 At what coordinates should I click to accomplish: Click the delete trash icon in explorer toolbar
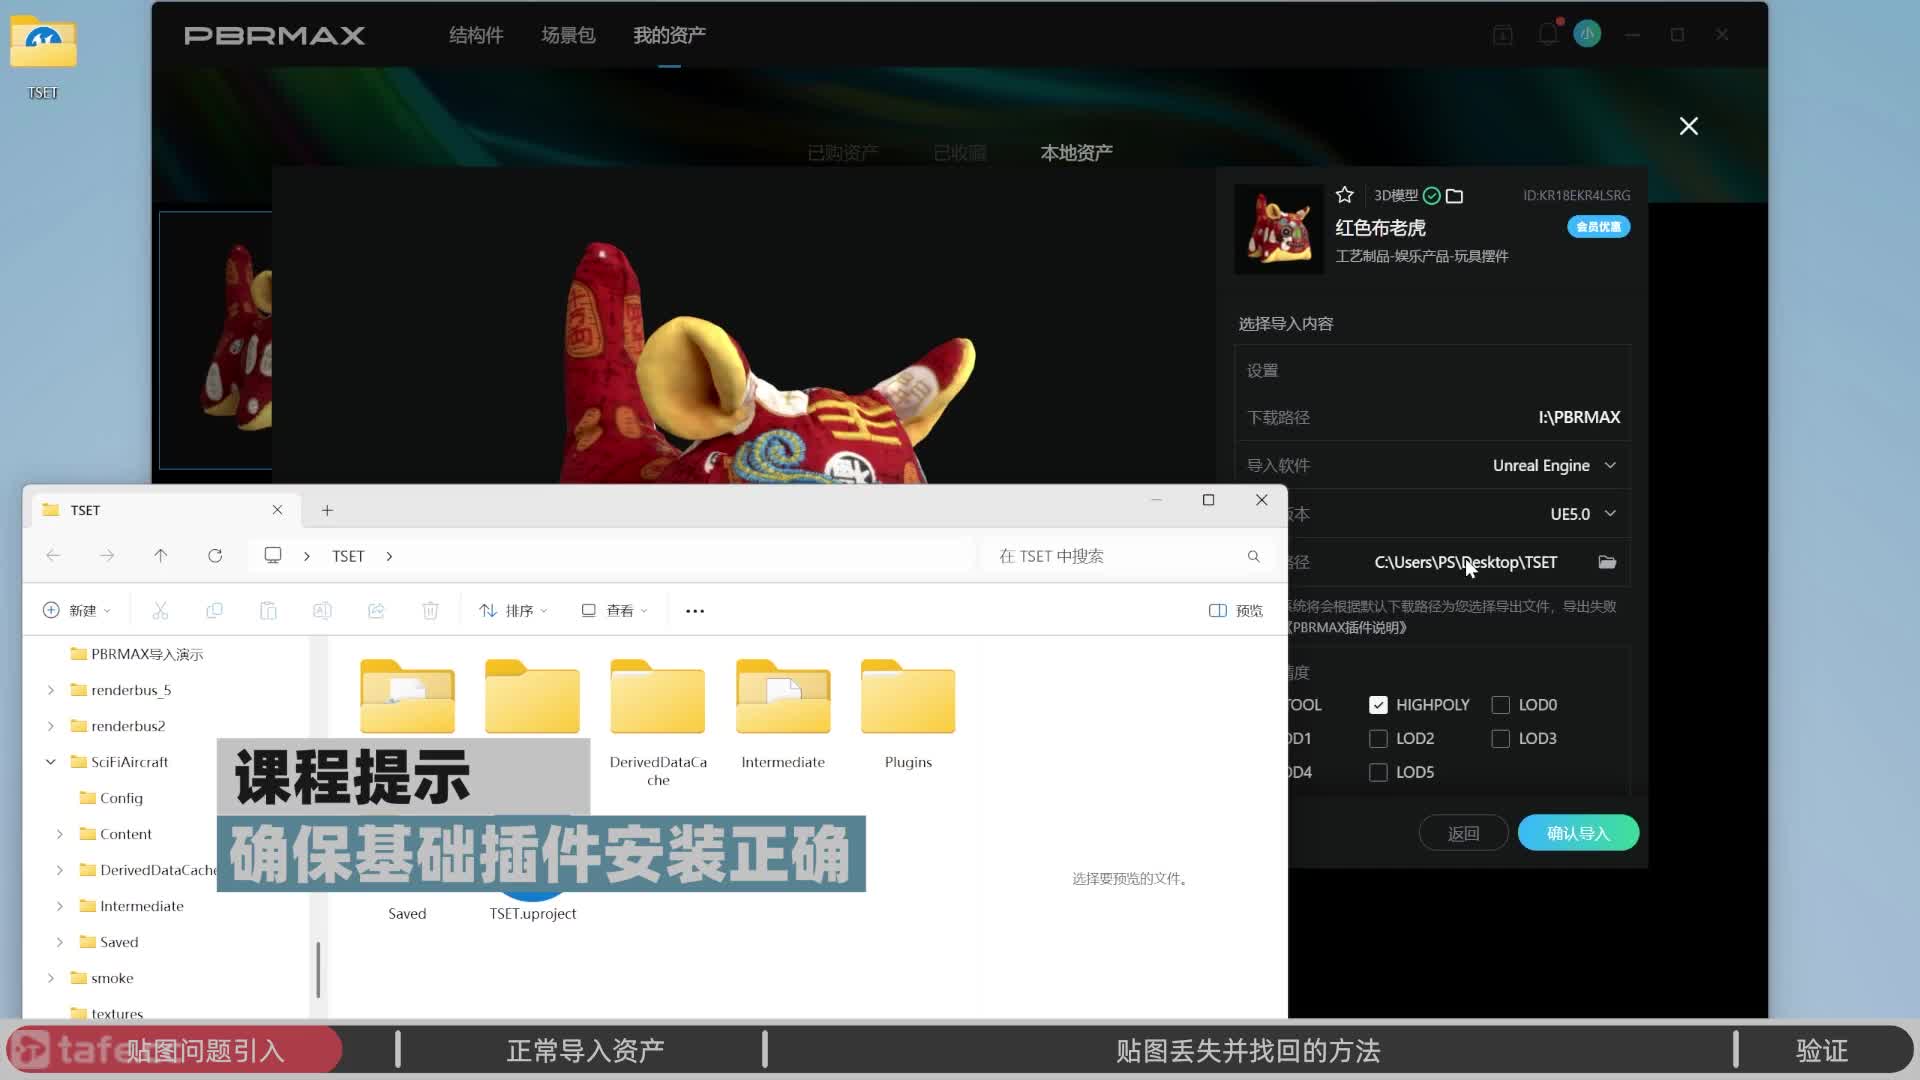[430, 611]
